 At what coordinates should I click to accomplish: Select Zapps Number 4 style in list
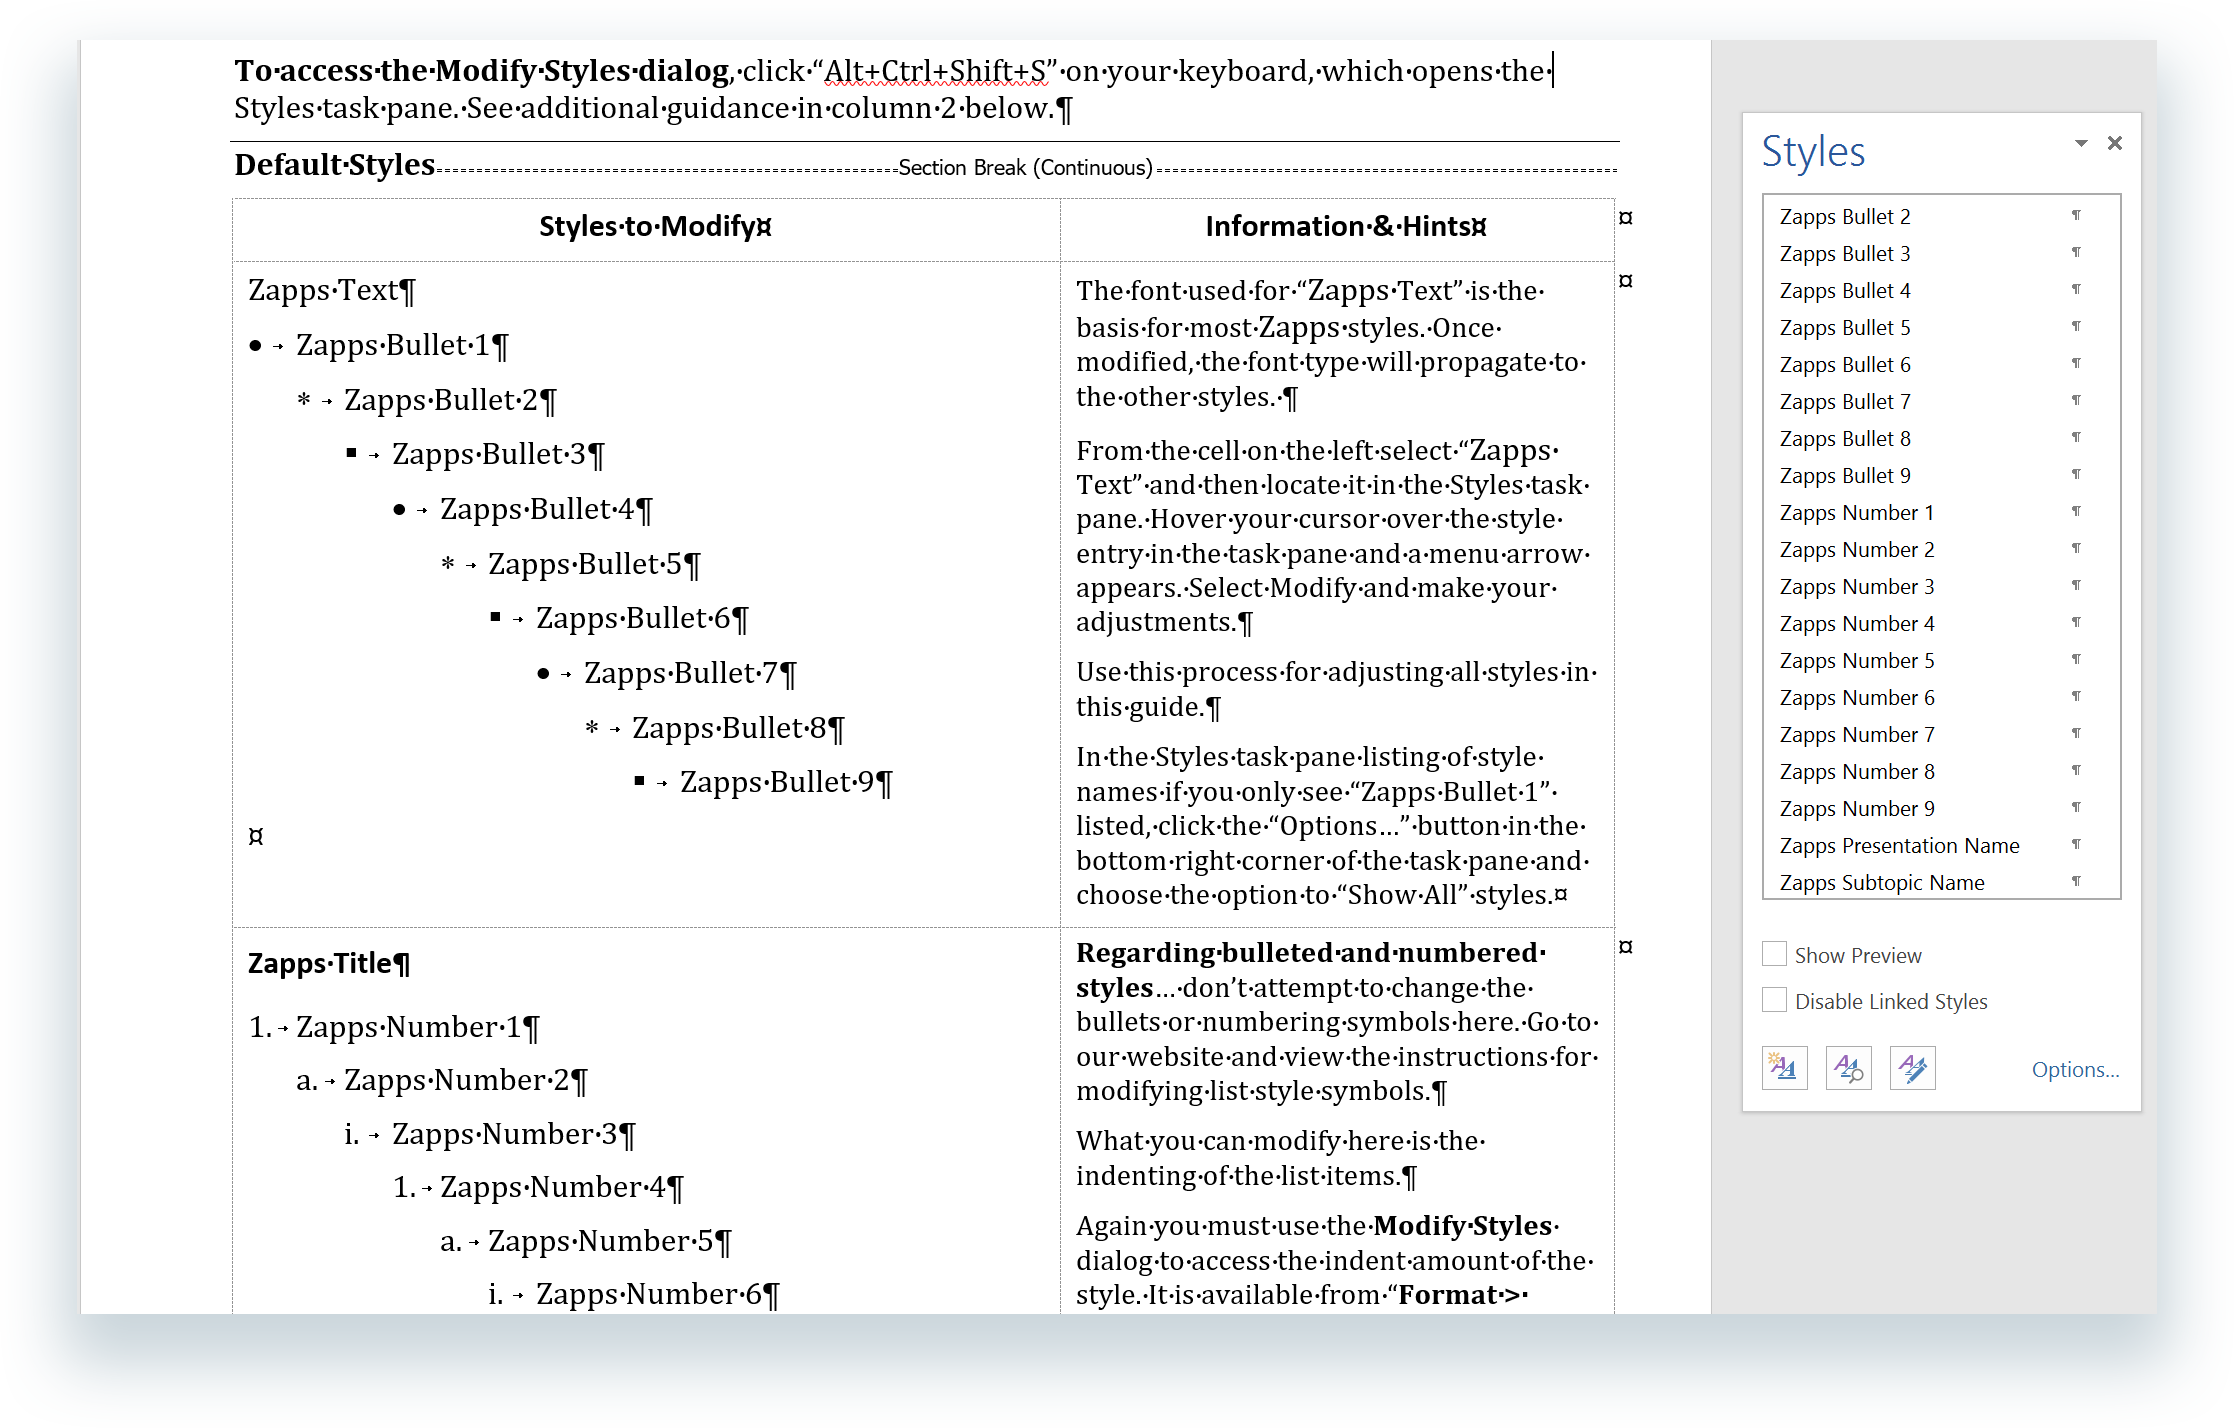pos(1940,623)
